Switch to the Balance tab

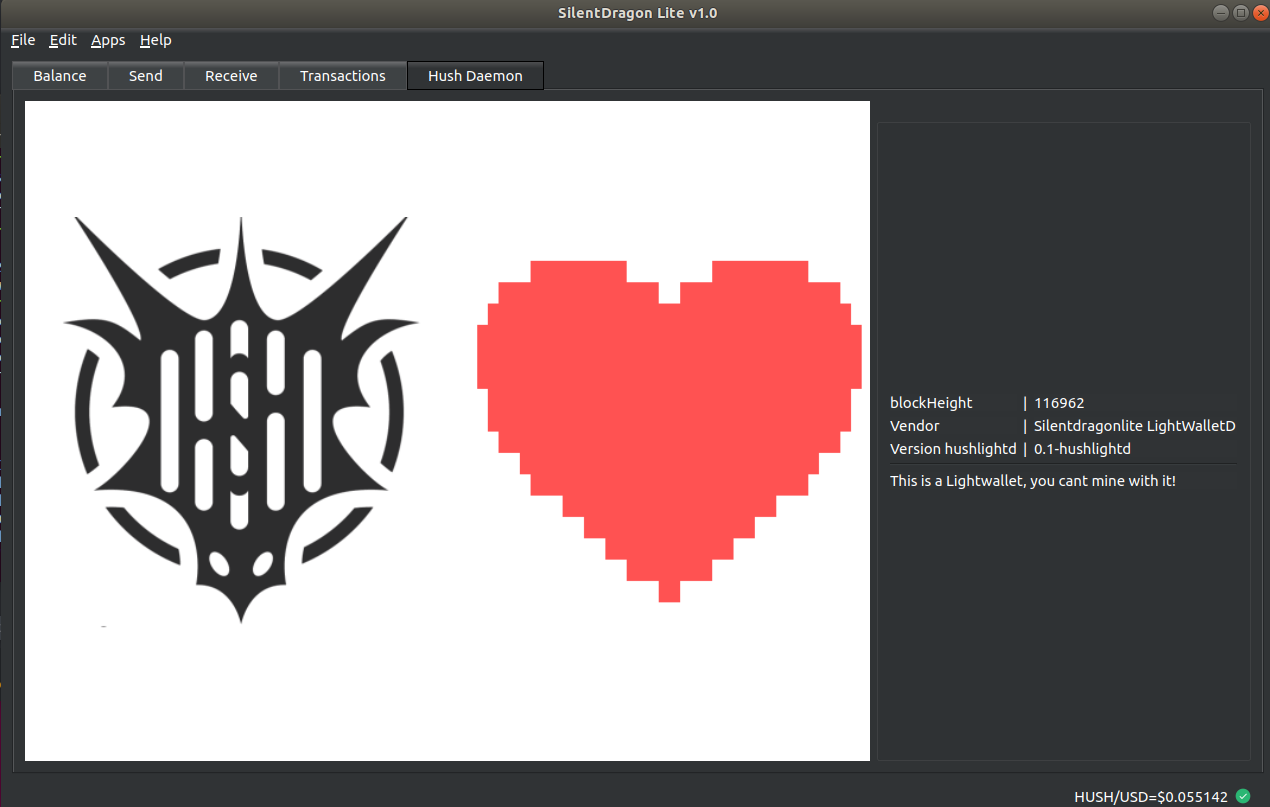click(60, 76)
